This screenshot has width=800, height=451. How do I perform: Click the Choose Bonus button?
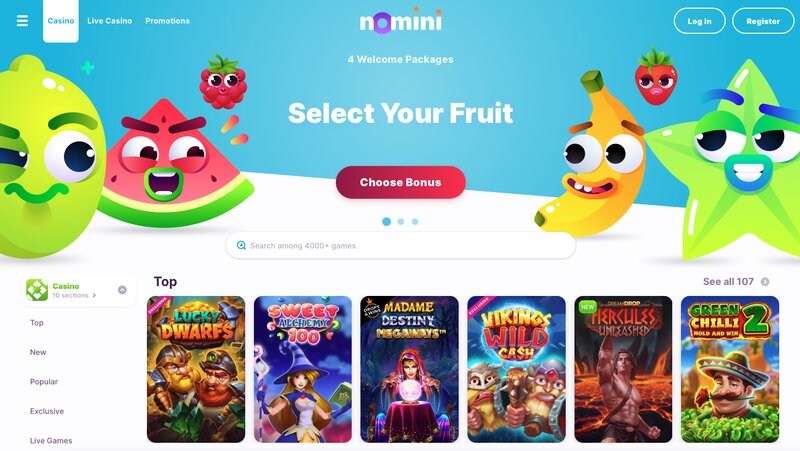pyautogui.click(x=401, y=182)
